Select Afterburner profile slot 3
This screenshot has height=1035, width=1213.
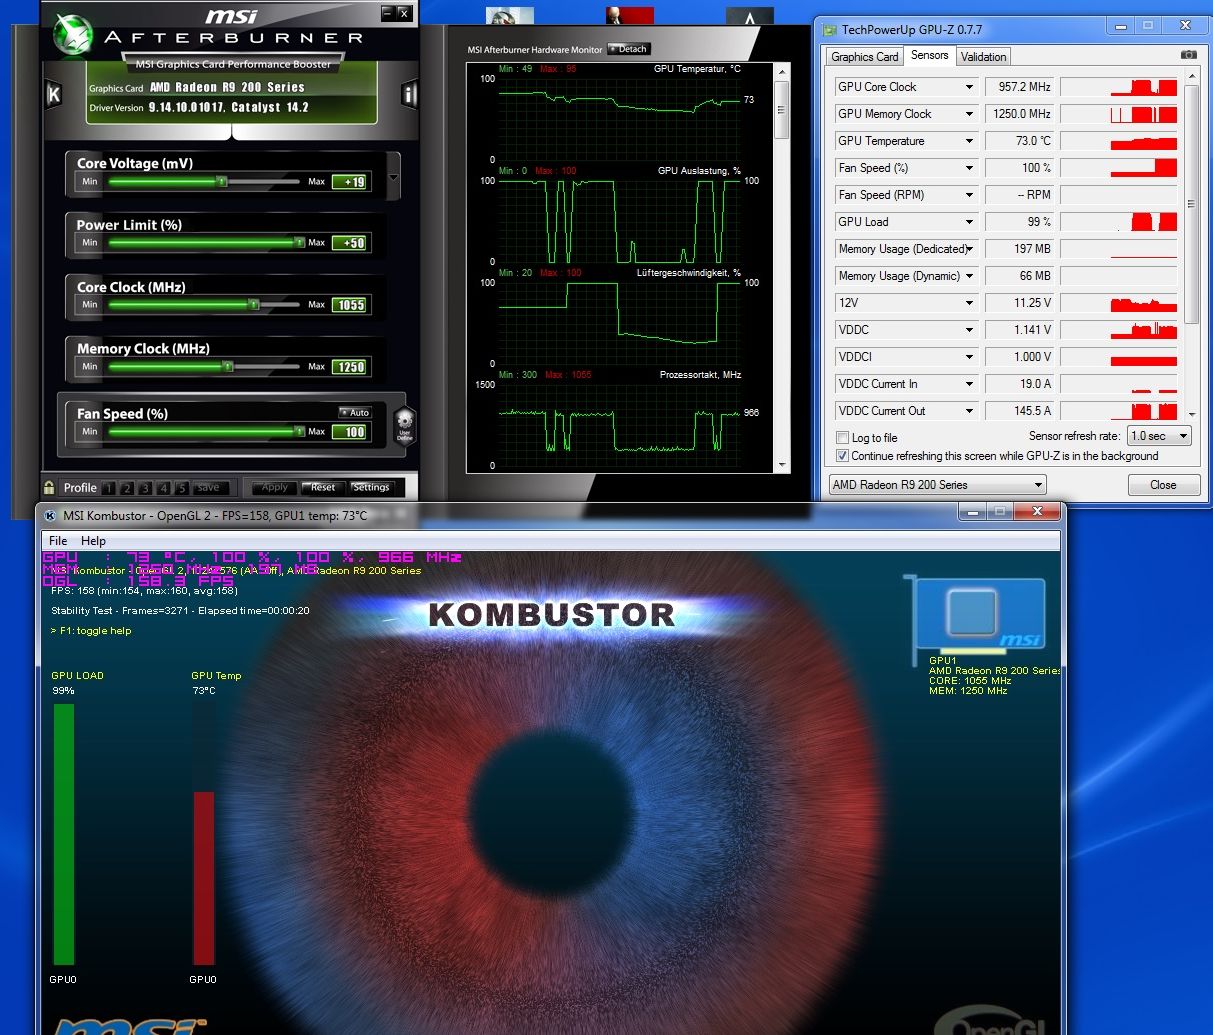[145, 488]
